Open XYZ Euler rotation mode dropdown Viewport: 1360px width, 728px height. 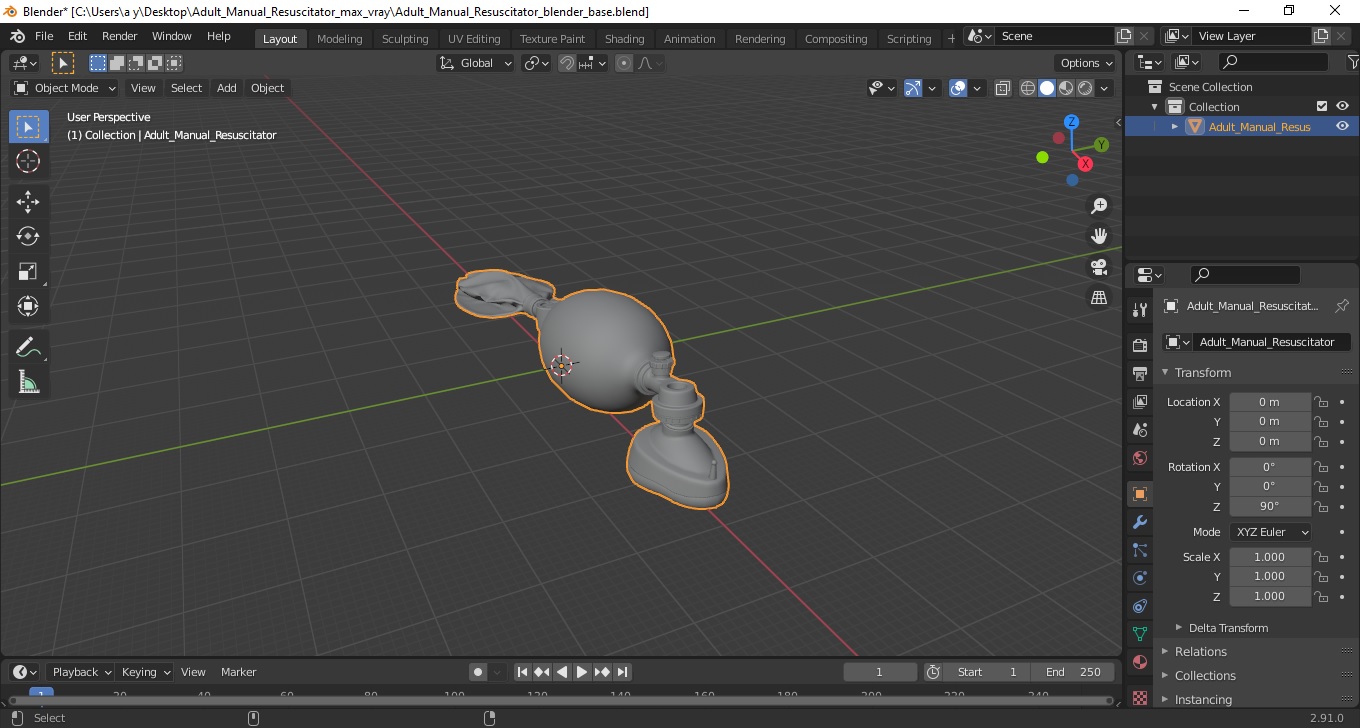tap(1270, 532)
